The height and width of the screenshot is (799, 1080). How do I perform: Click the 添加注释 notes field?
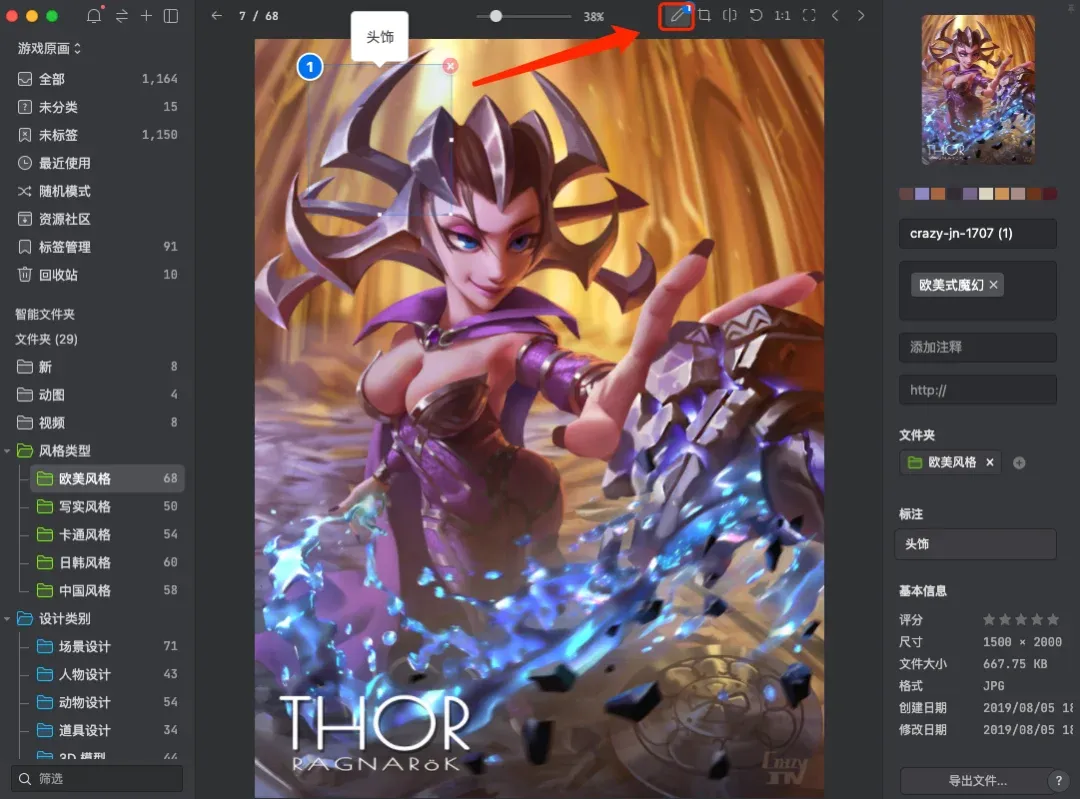pos(977,347)
